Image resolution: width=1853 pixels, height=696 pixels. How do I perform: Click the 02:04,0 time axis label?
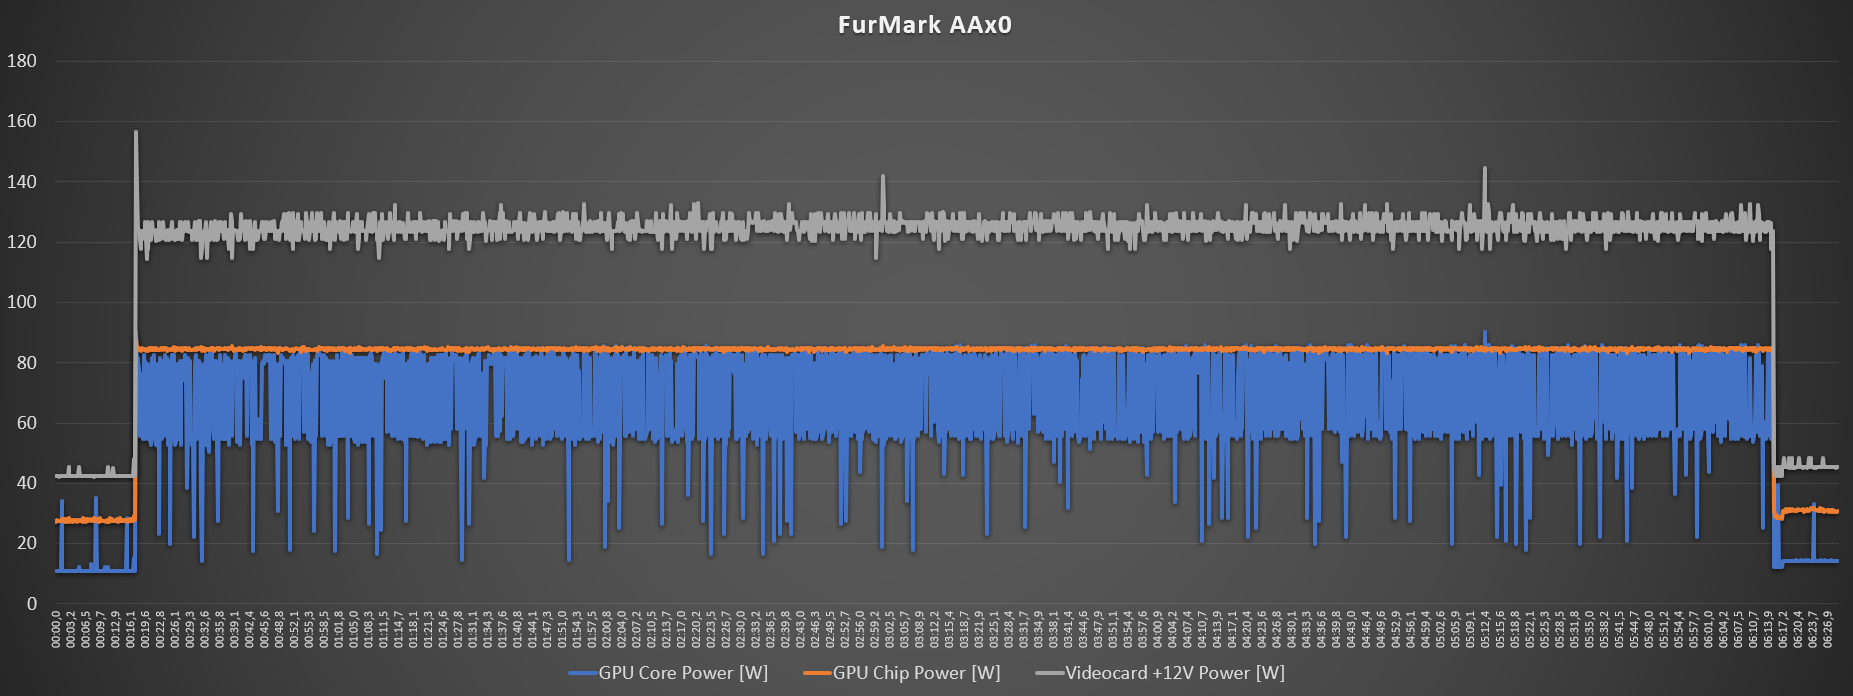621,630
